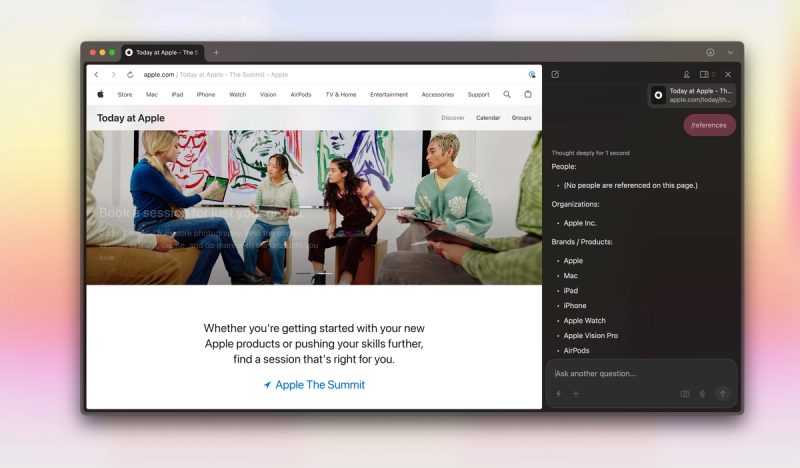Open the Support nav item
This screenshot has height=468, width=800.
479,94
